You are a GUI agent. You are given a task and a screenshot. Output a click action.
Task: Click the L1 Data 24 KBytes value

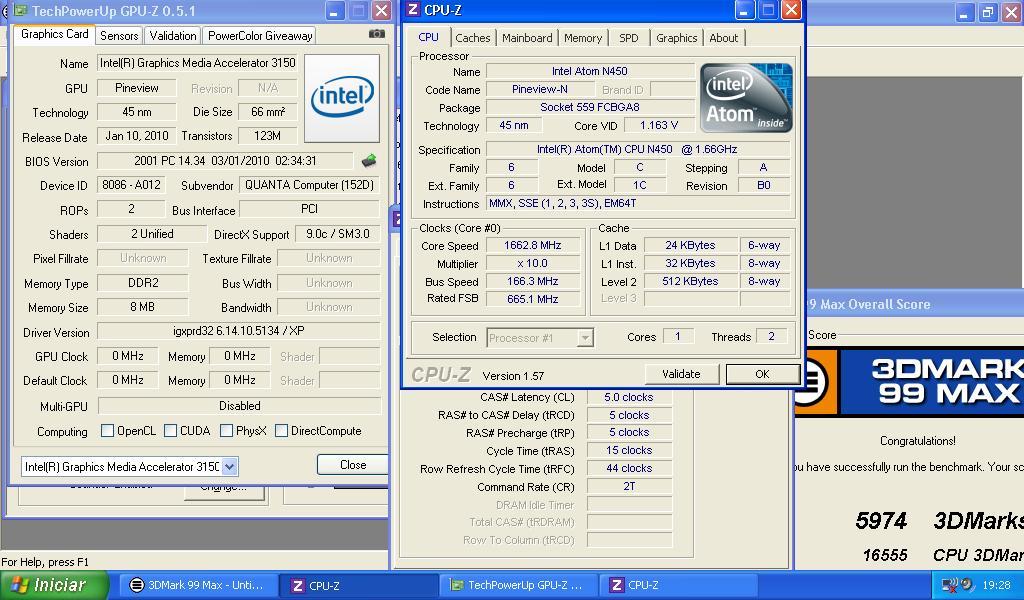pos(690,245)
